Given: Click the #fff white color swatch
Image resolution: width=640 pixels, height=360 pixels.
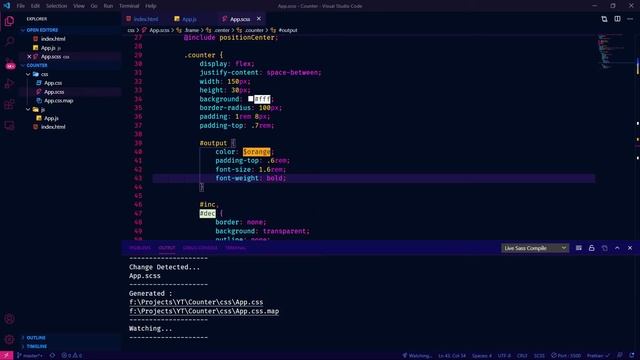Looking at the screenshot, I should [251, 99].
